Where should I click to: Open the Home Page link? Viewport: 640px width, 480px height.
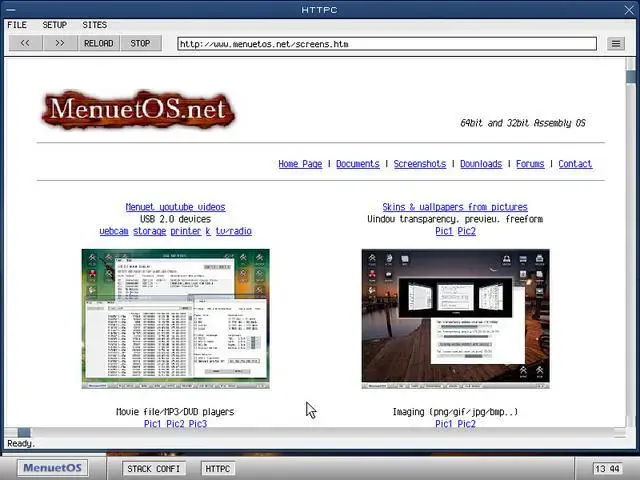300,164
